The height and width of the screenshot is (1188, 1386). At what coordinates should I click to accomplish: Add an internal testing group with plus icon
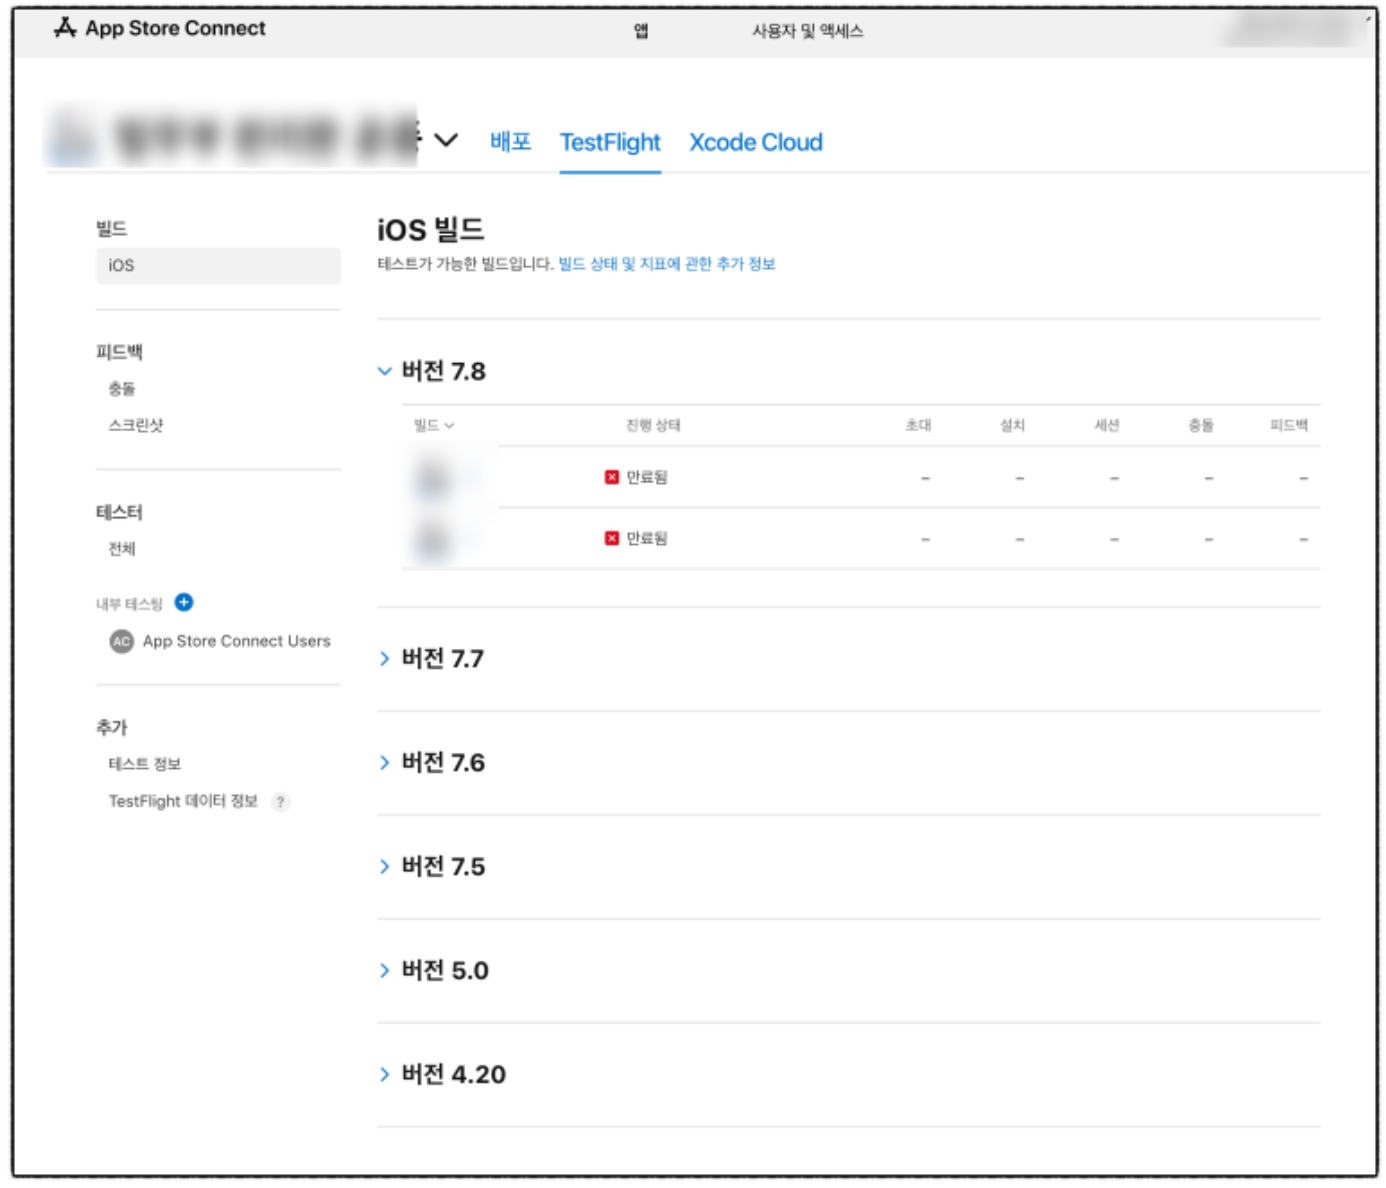pyautogui.click(x=184, y=602)
